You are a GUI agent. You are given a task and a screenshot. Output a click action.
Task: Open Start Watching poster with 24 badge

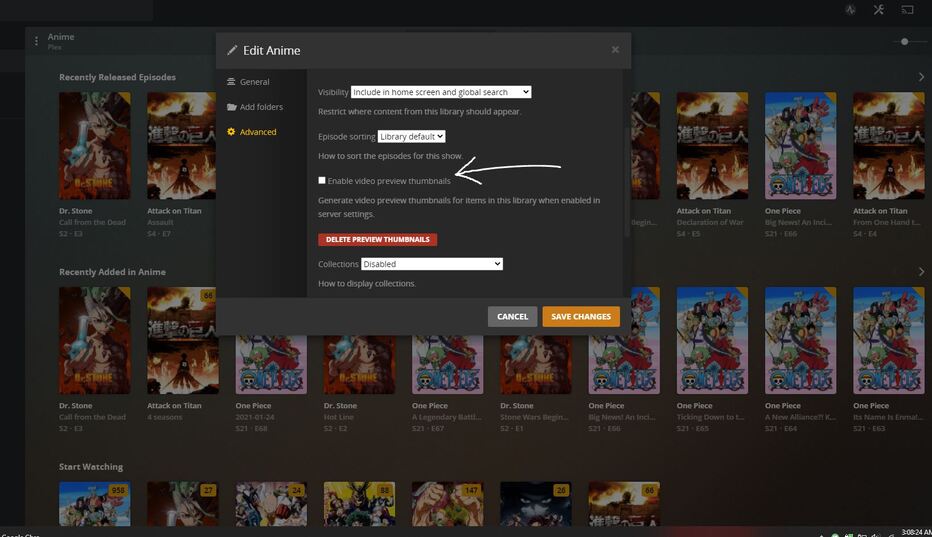point(271,504)
